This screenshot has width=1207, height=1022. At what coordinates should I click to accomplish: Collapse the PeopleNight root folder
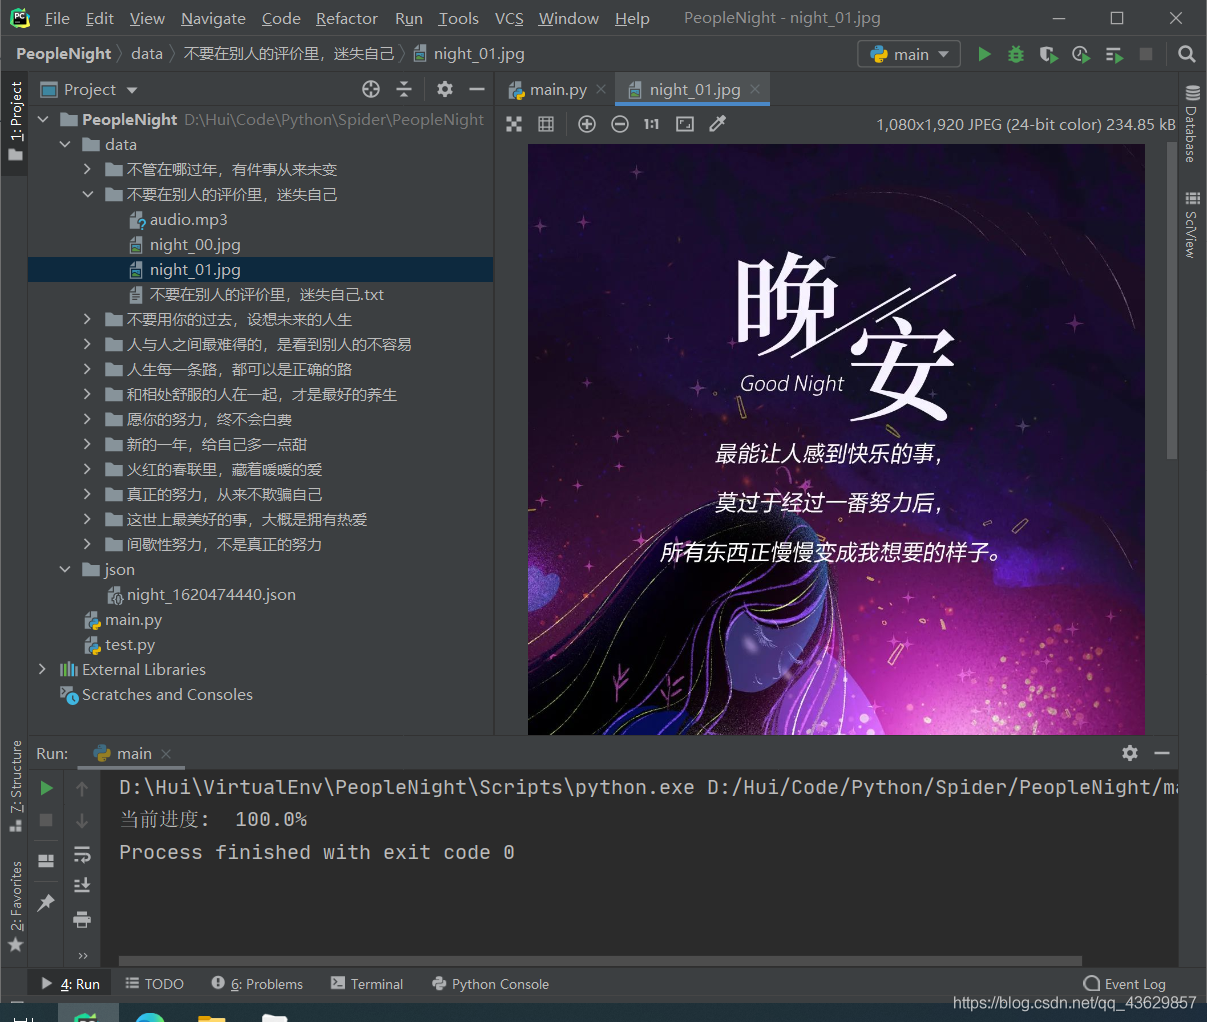pos(43,119)
